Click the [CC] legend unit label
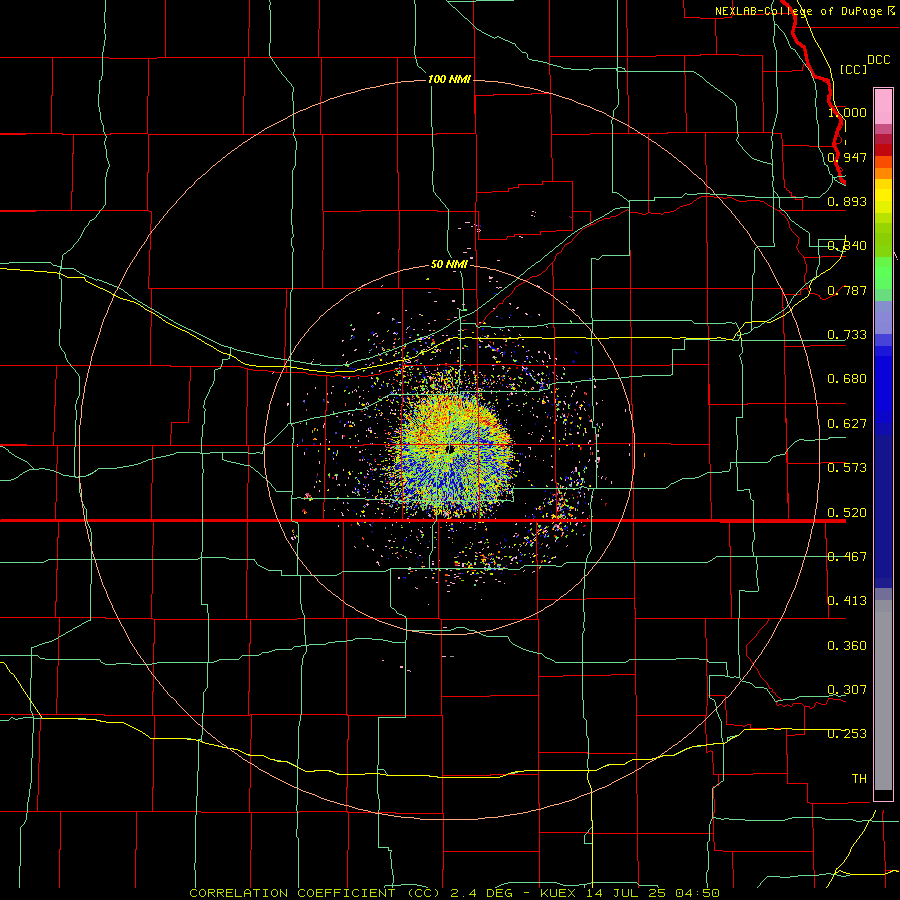This screenshot has height=900, width=900. [x=853, y=69]
